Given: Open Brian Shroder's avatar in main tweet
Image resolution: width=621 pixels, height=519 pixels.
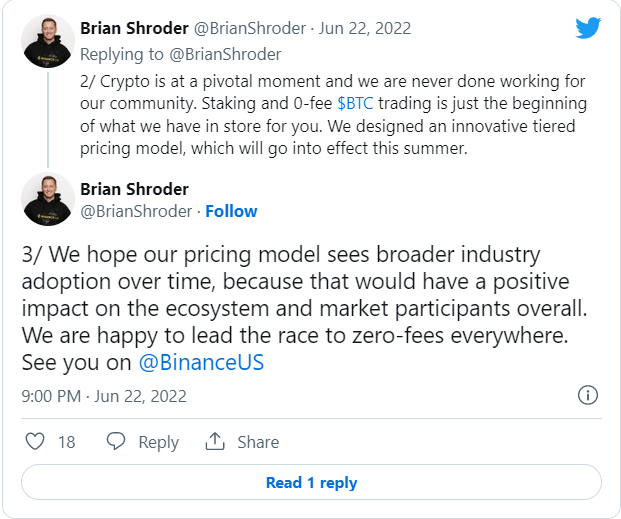Looking at the screenshot, I should click(x=48, y=199).
